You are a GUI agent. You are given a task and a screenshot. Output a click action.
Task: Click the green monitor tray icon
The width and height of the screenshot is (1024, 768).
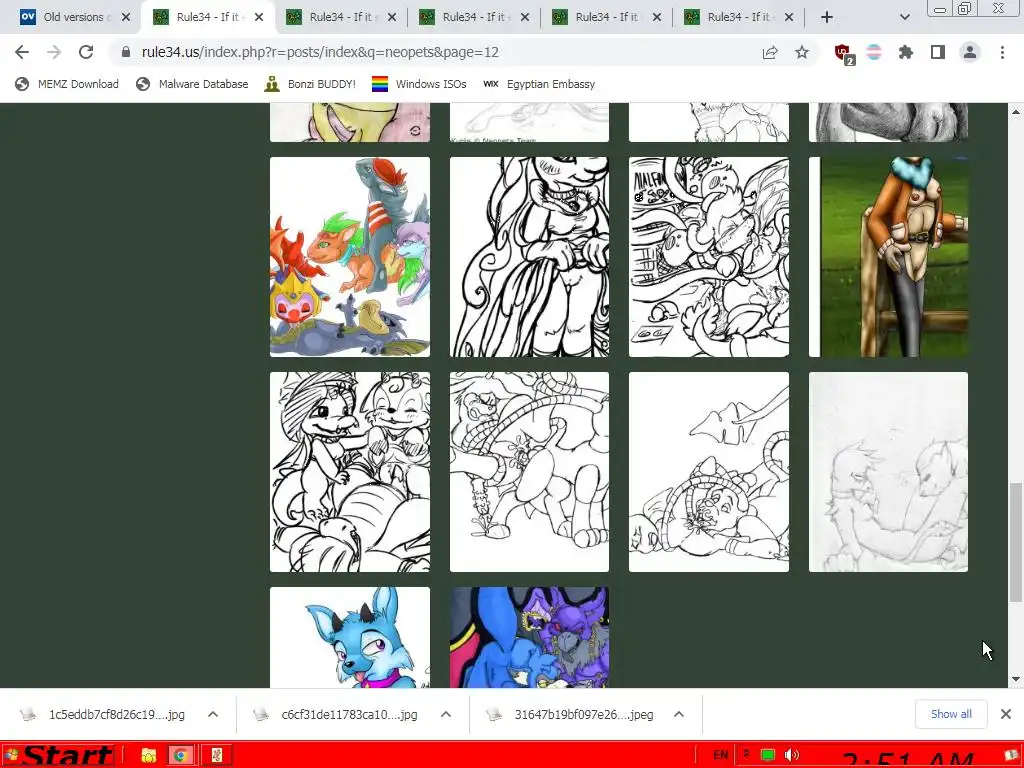coord(768,756)
